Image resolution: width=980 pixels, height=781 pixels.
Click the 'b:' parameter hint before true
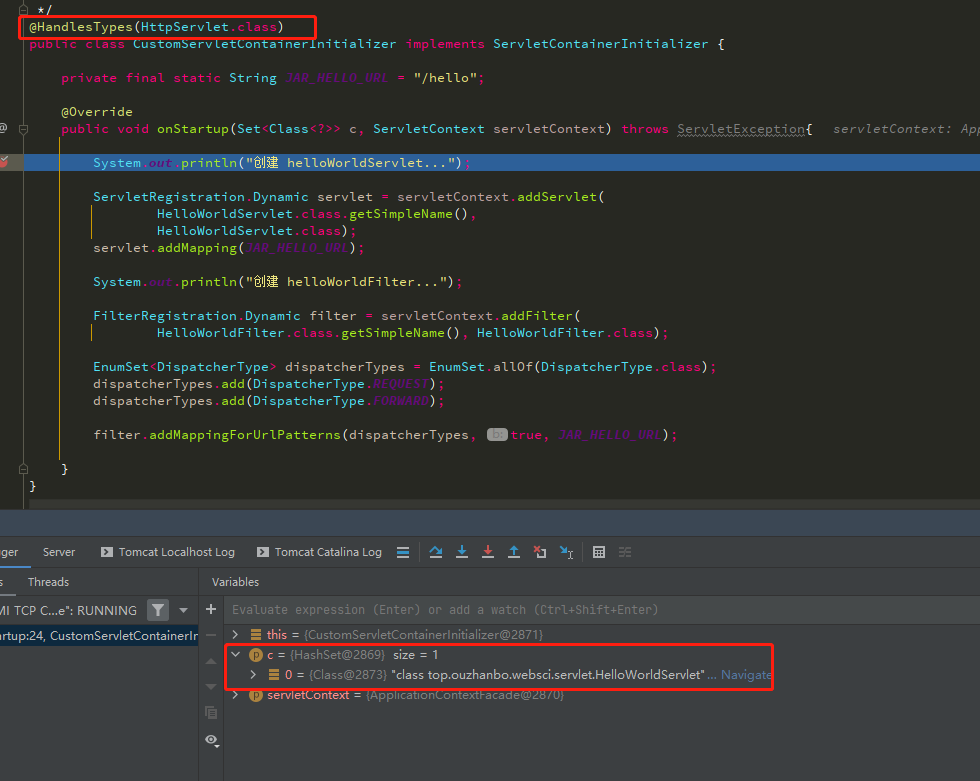pos(497,434)
